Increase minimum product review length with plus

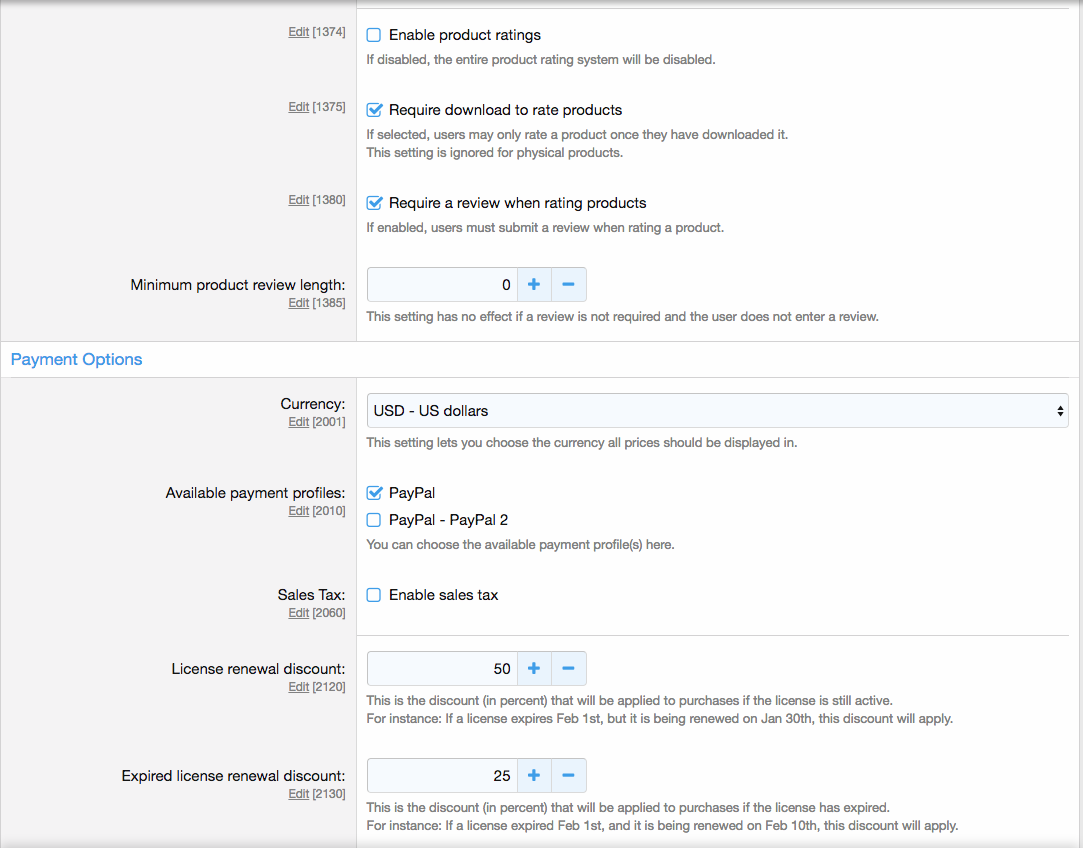tap(534, 285)
